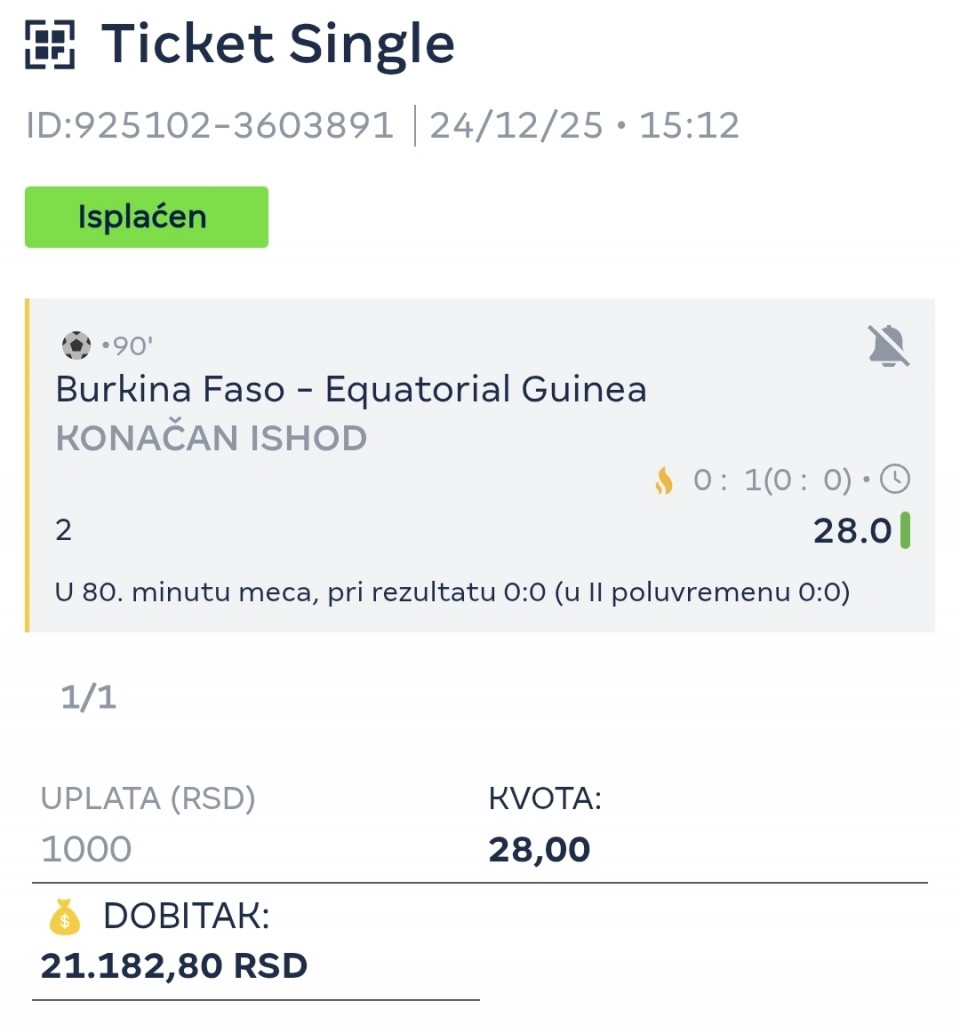Click the ticket date 24/12/25 15:12
The image size is (960, 1032).
[x=584, y=126]
